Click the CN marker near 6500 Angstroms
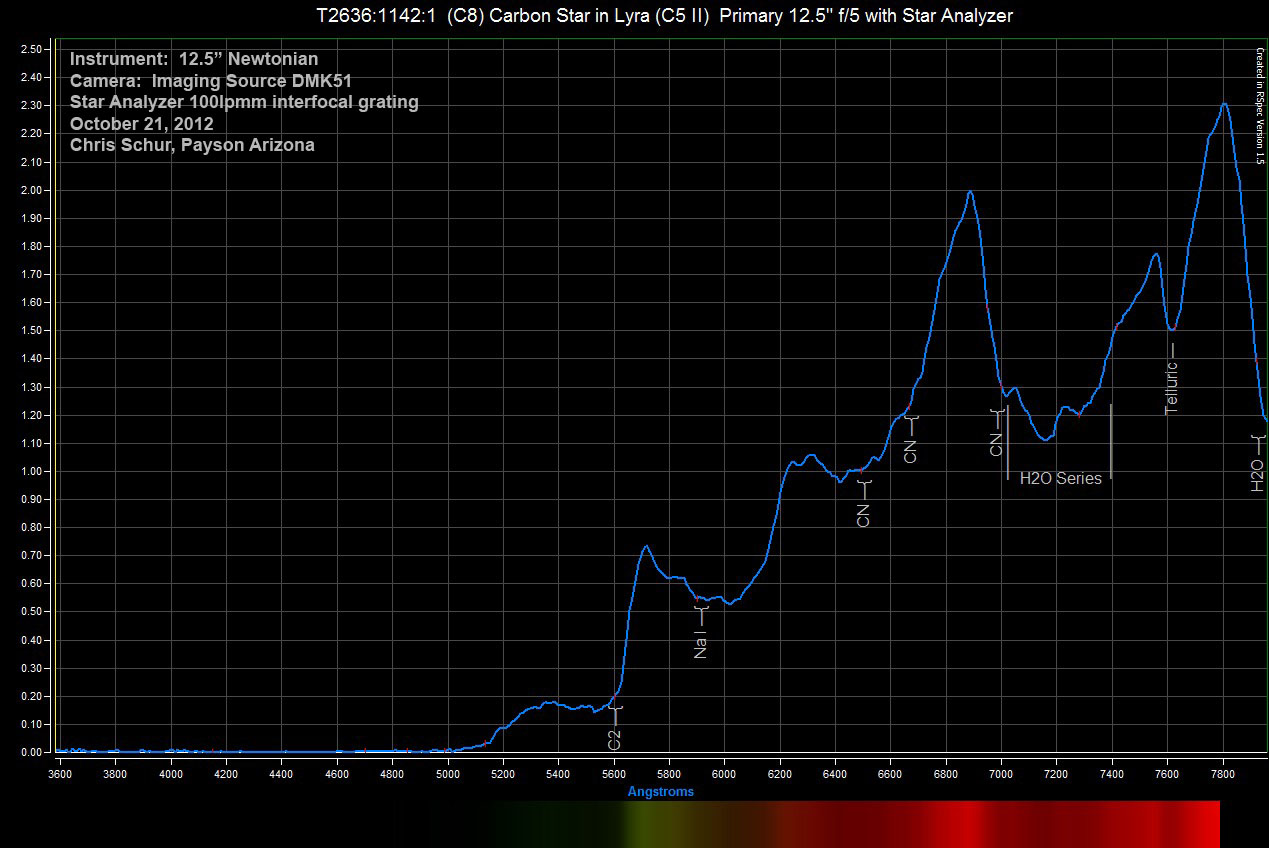The image size is (1269, 848). (x=863, y=506)
